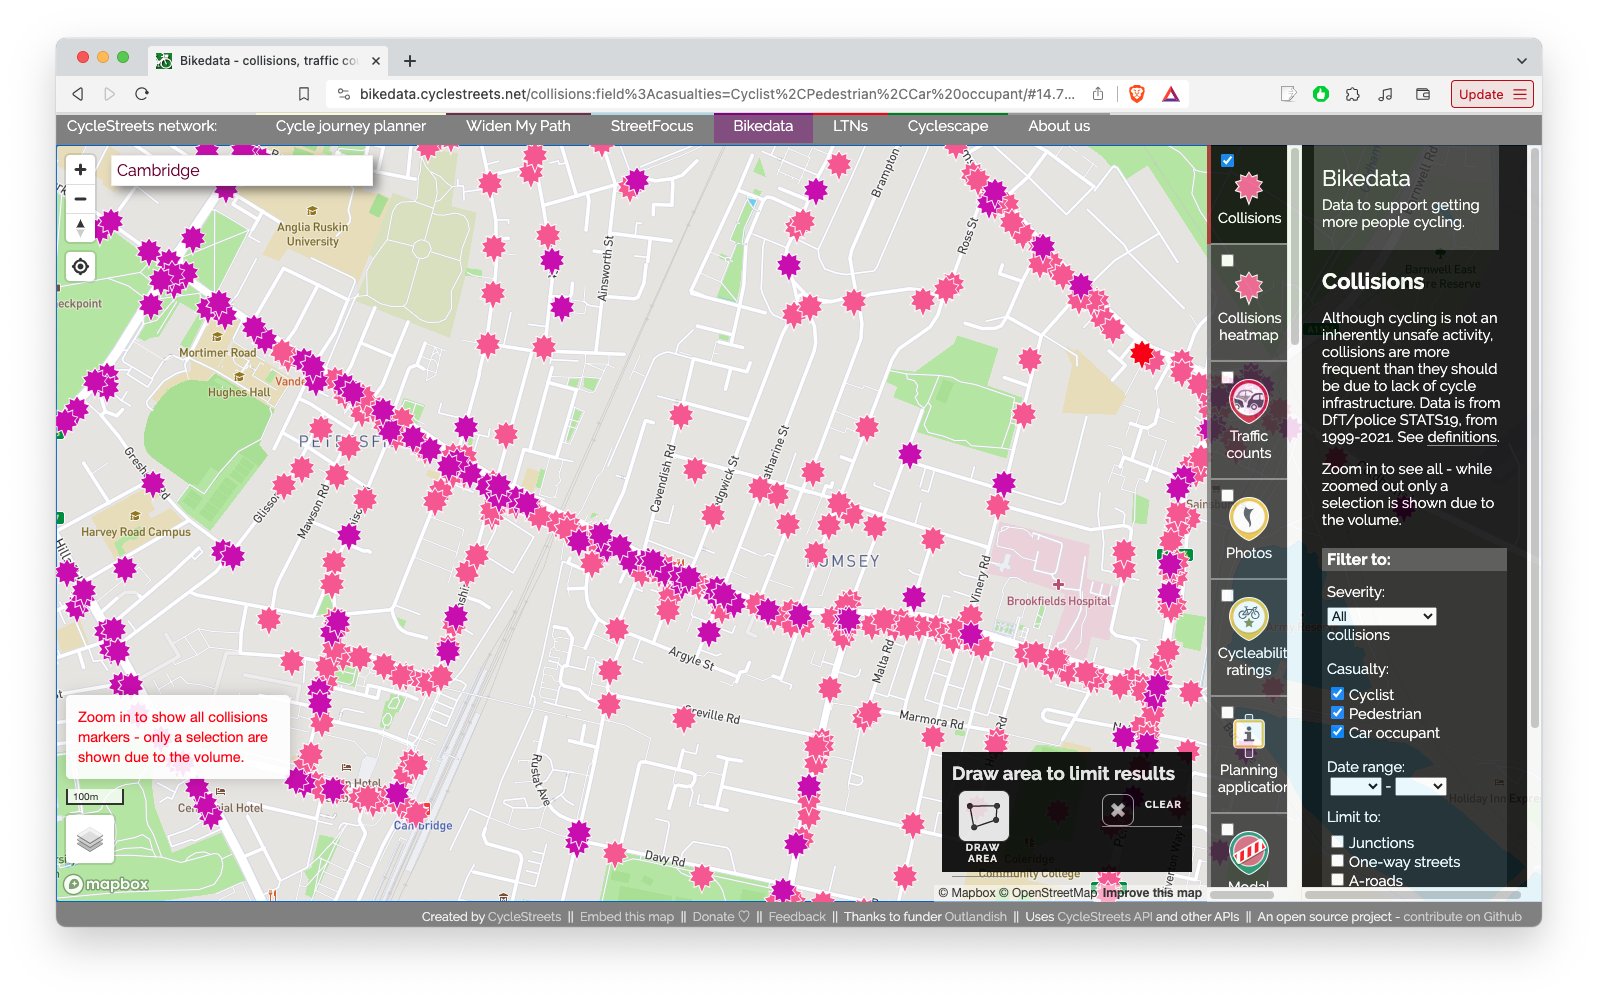Enable the Planning applications layer checkbox
Viewport: 1598px width, 1001px height.
(x=1227, y=712)
